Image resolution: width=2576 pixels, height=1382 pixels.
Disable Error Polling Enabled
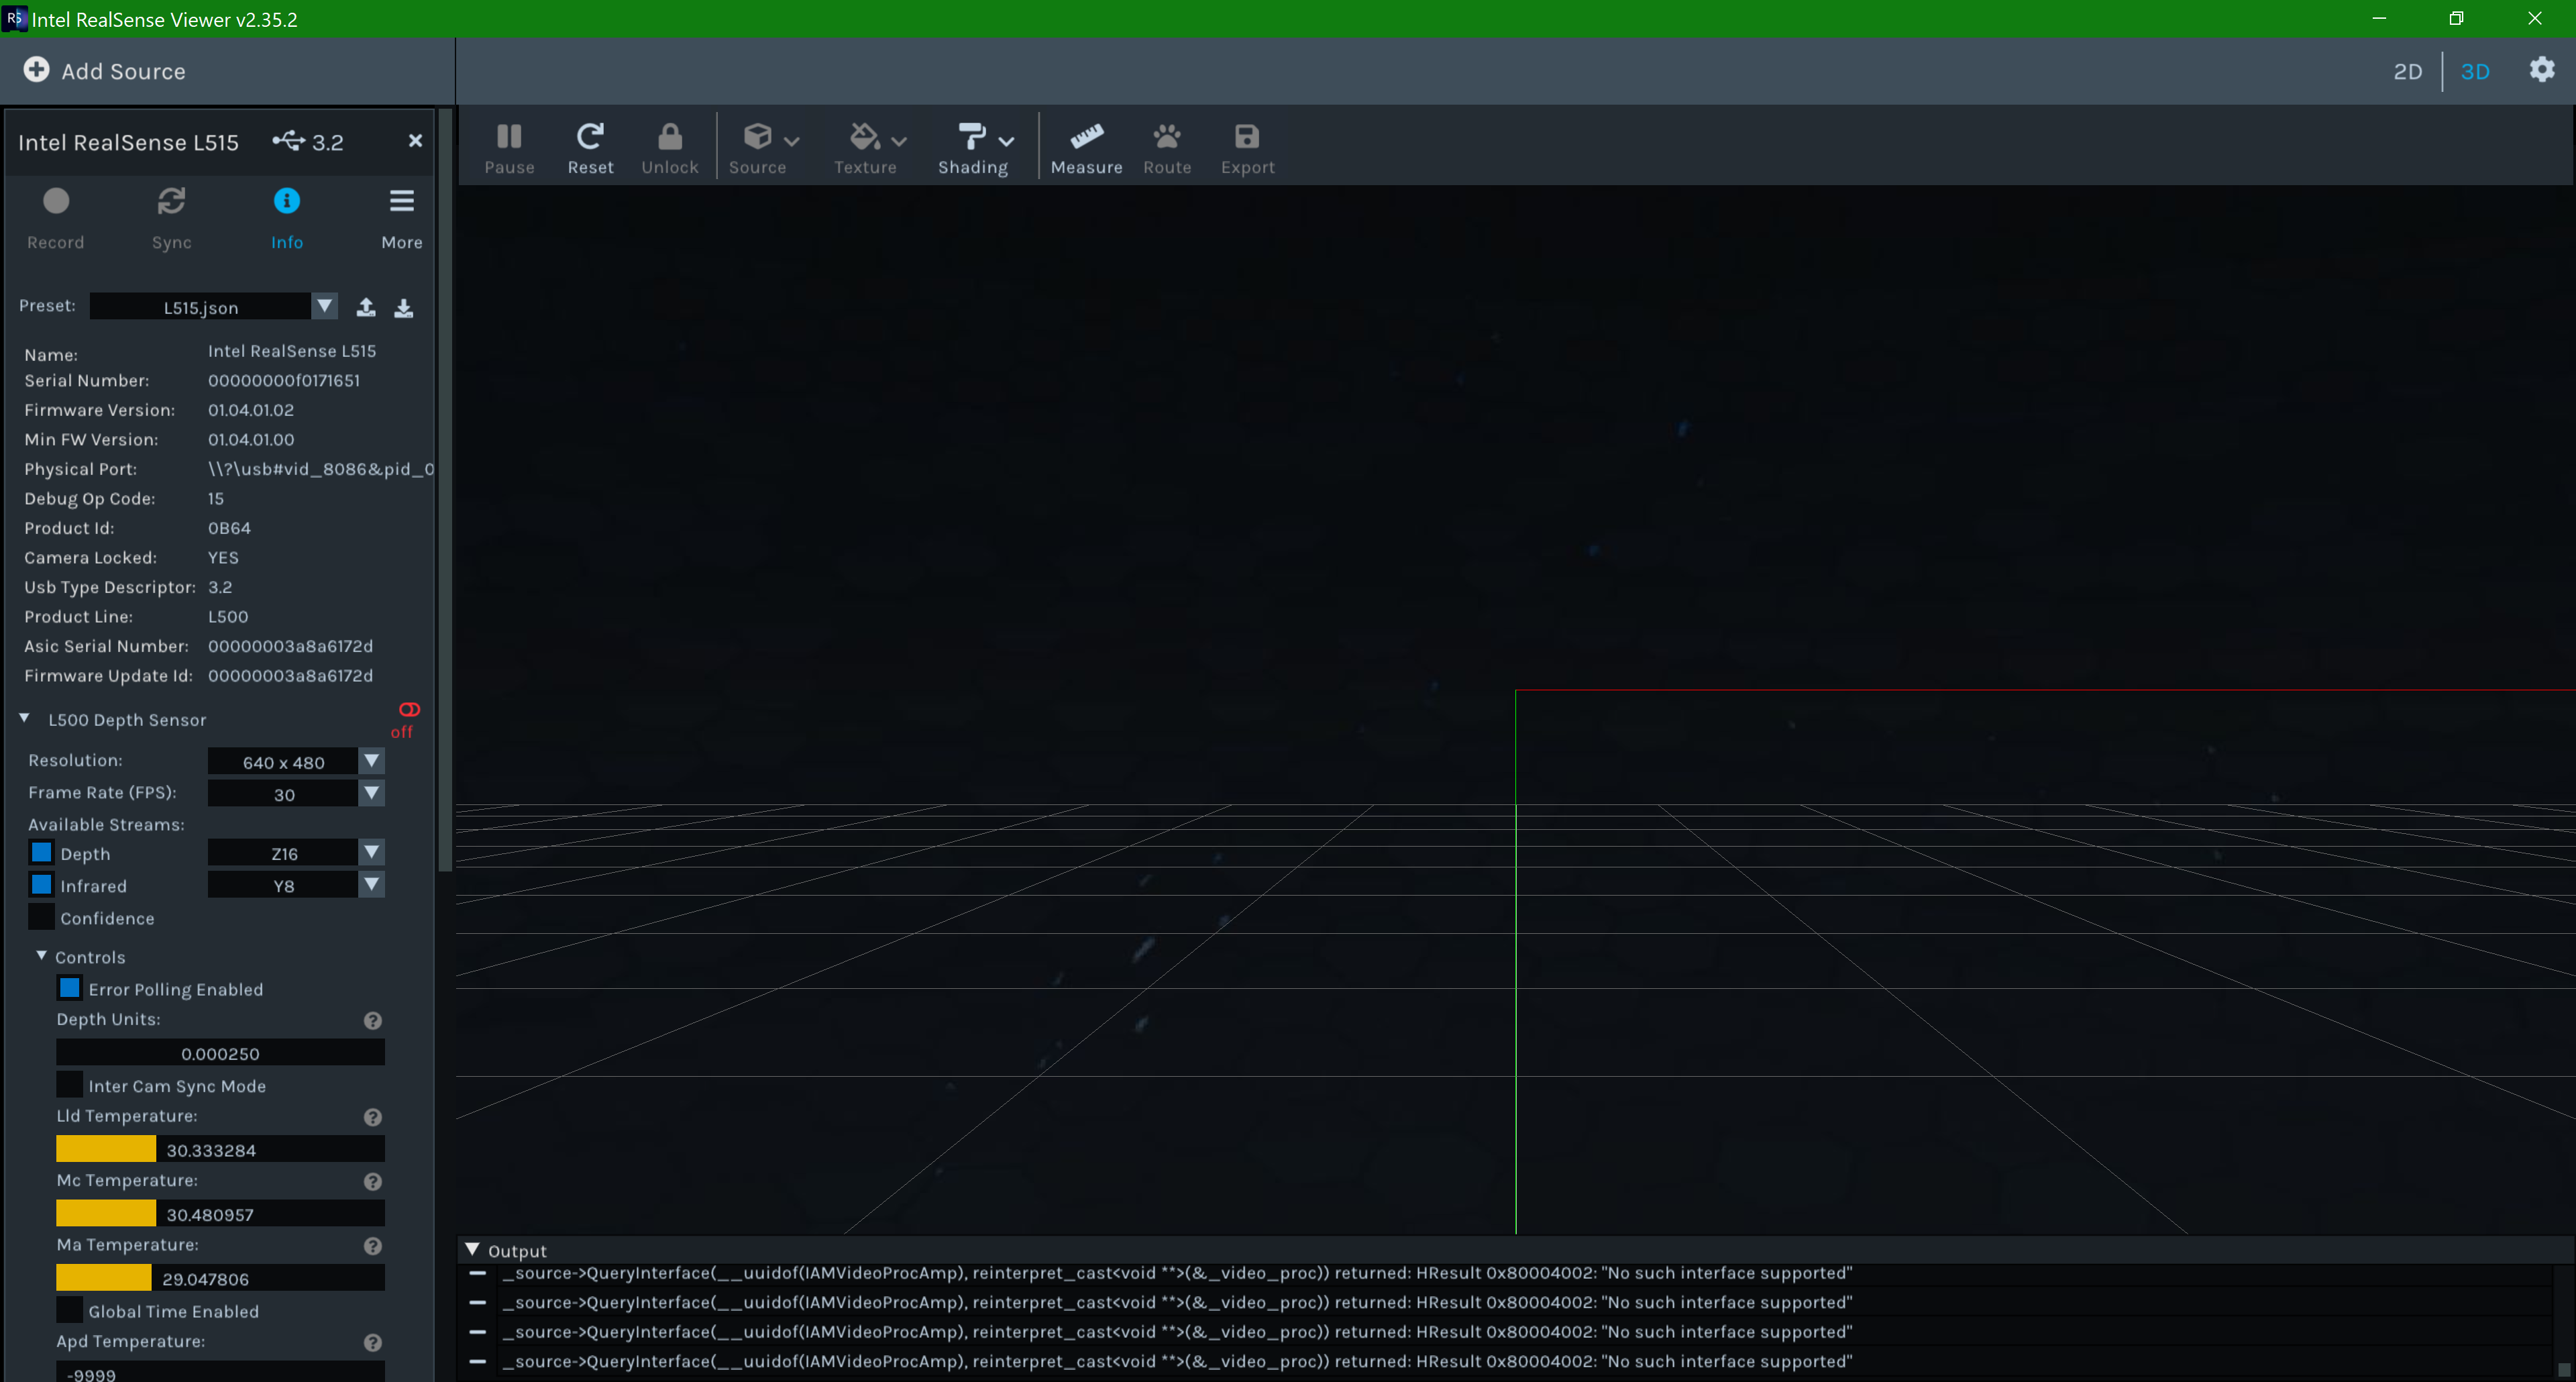69,988
